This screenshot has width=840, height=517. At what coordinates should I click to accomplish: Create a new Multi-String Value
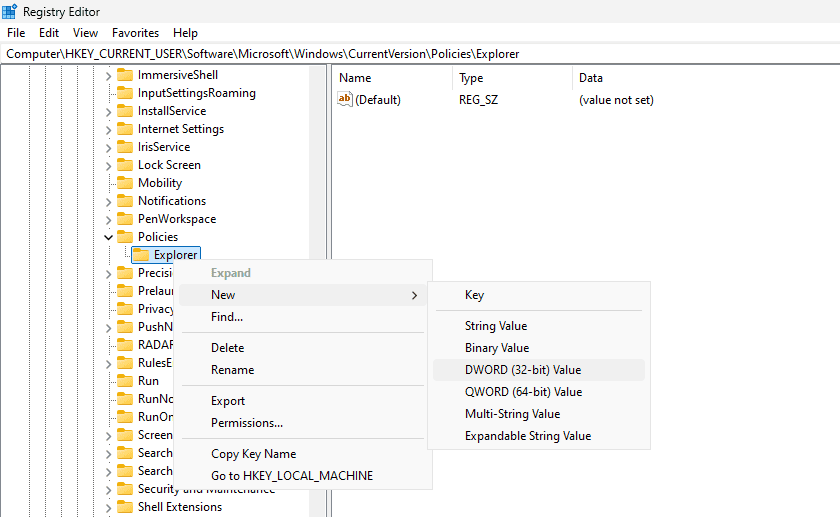[539, 414]
